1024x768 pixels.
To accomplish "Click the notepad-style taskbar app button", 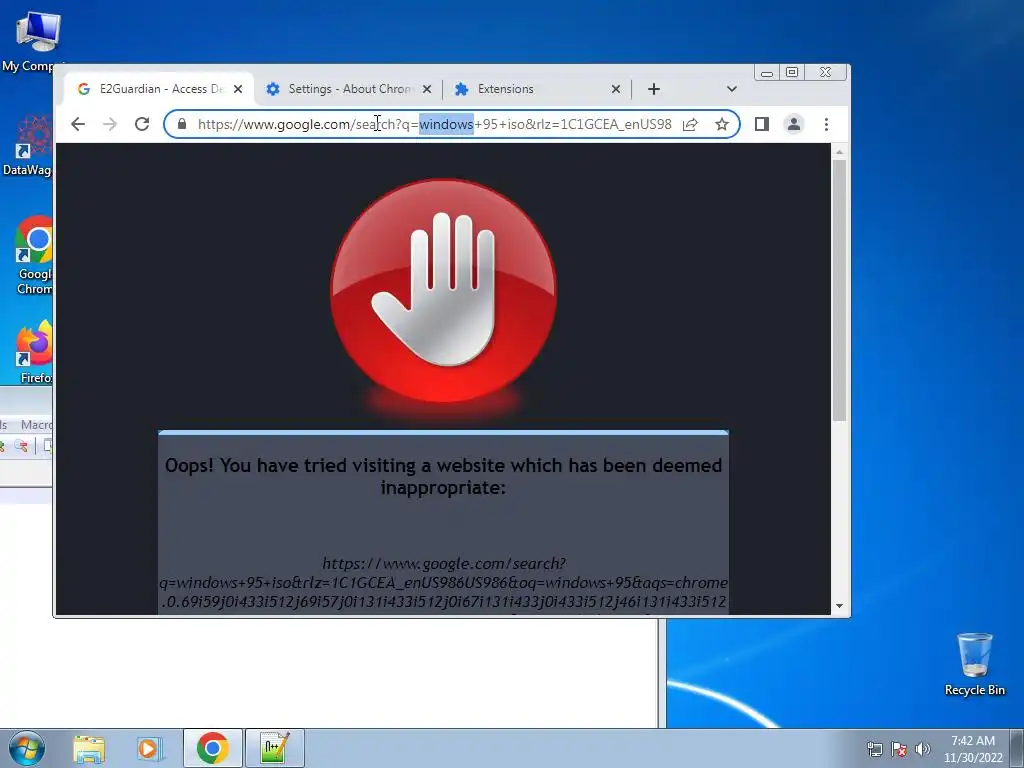I will (x=275, y=748).
